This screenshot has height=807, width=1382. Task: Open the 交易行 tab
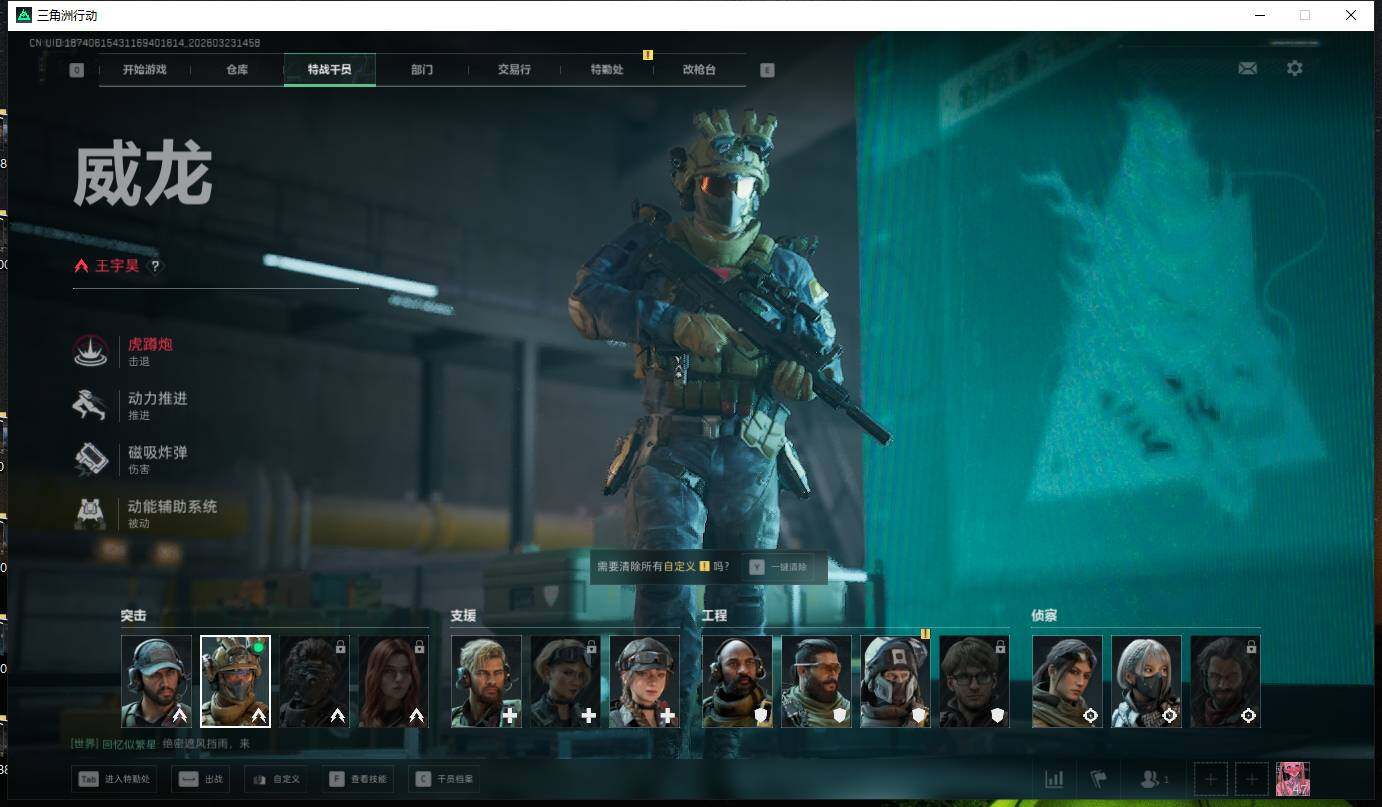pyautogui.click(x=514, y=70)
